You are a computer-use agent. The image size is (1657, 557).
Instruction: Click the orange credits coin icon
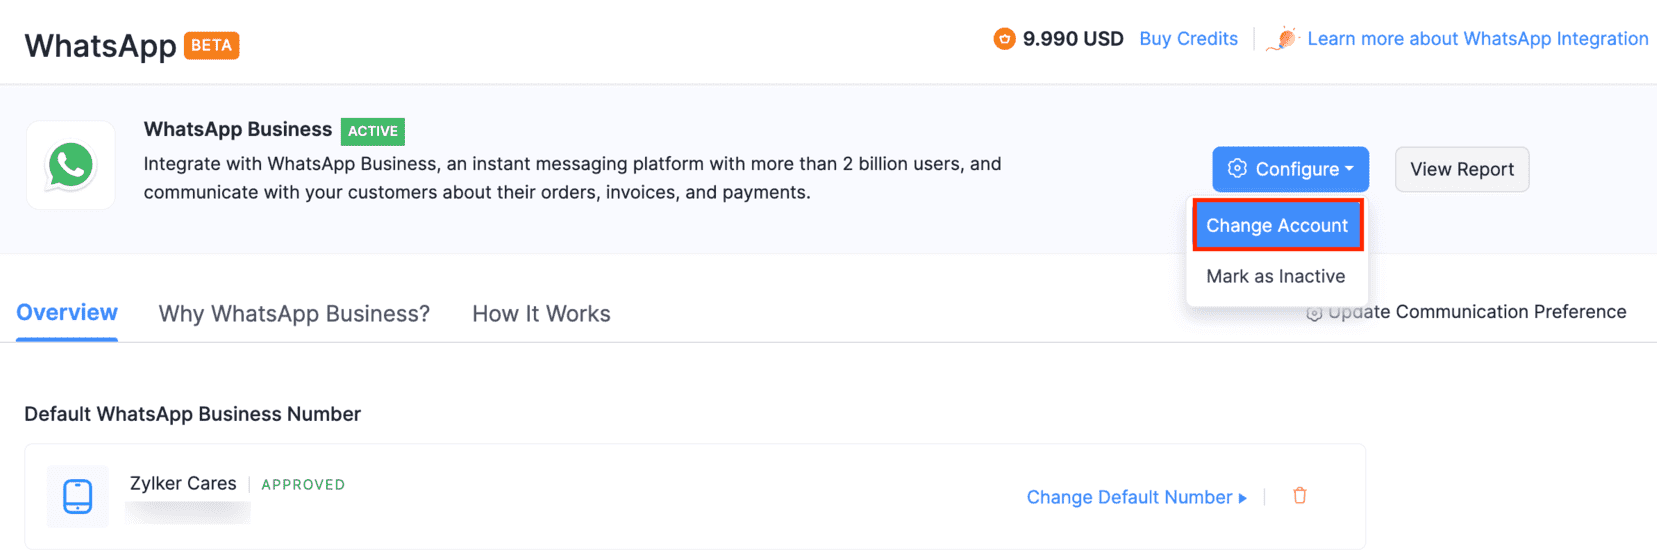click(1004, 39)
